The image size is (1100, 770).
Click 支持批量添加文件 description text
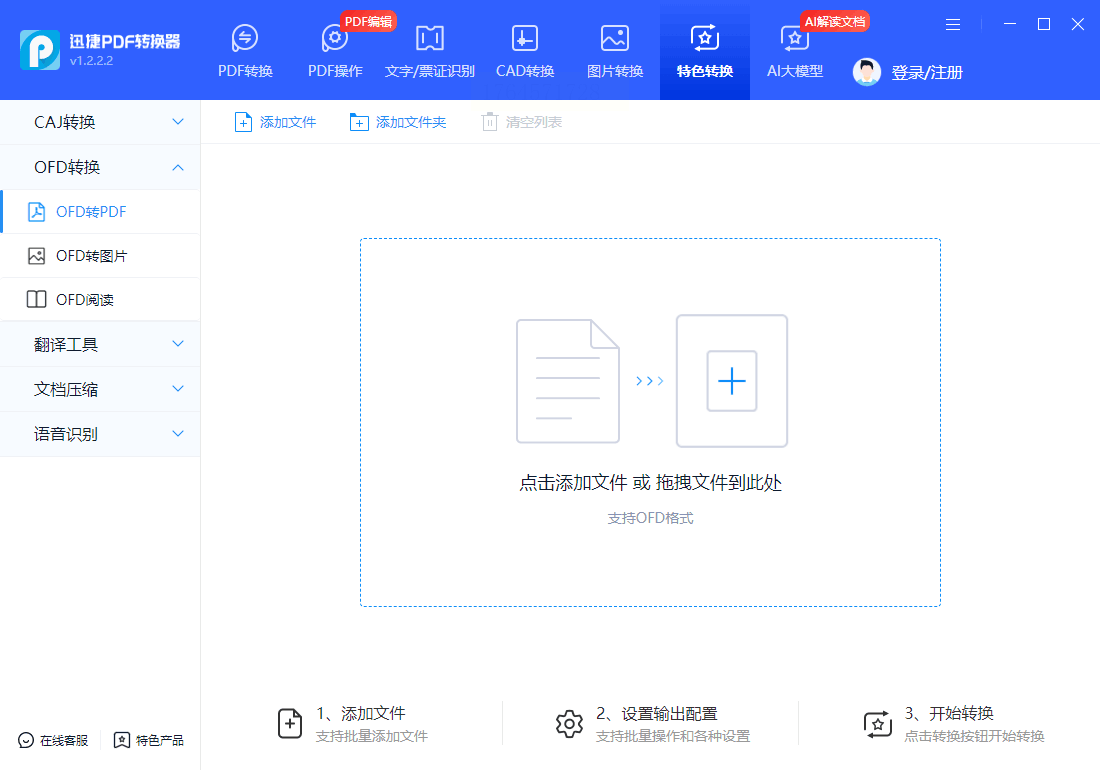(372, 736)
